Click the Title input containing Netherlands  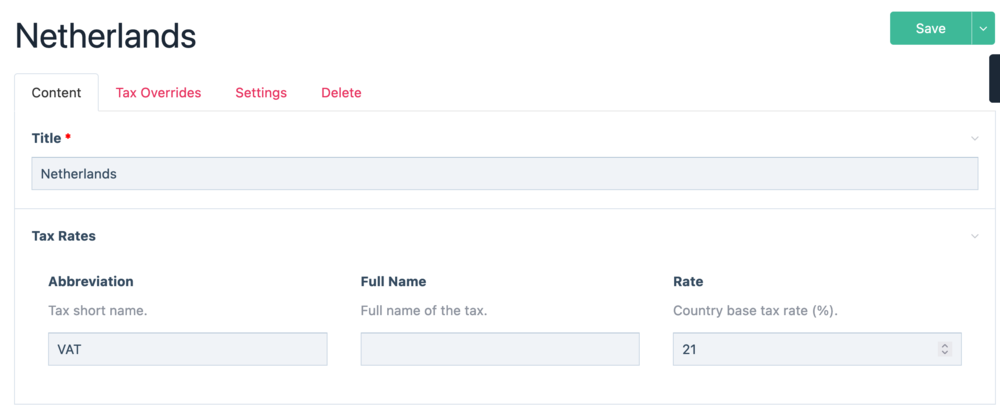(x=504, y=174)
